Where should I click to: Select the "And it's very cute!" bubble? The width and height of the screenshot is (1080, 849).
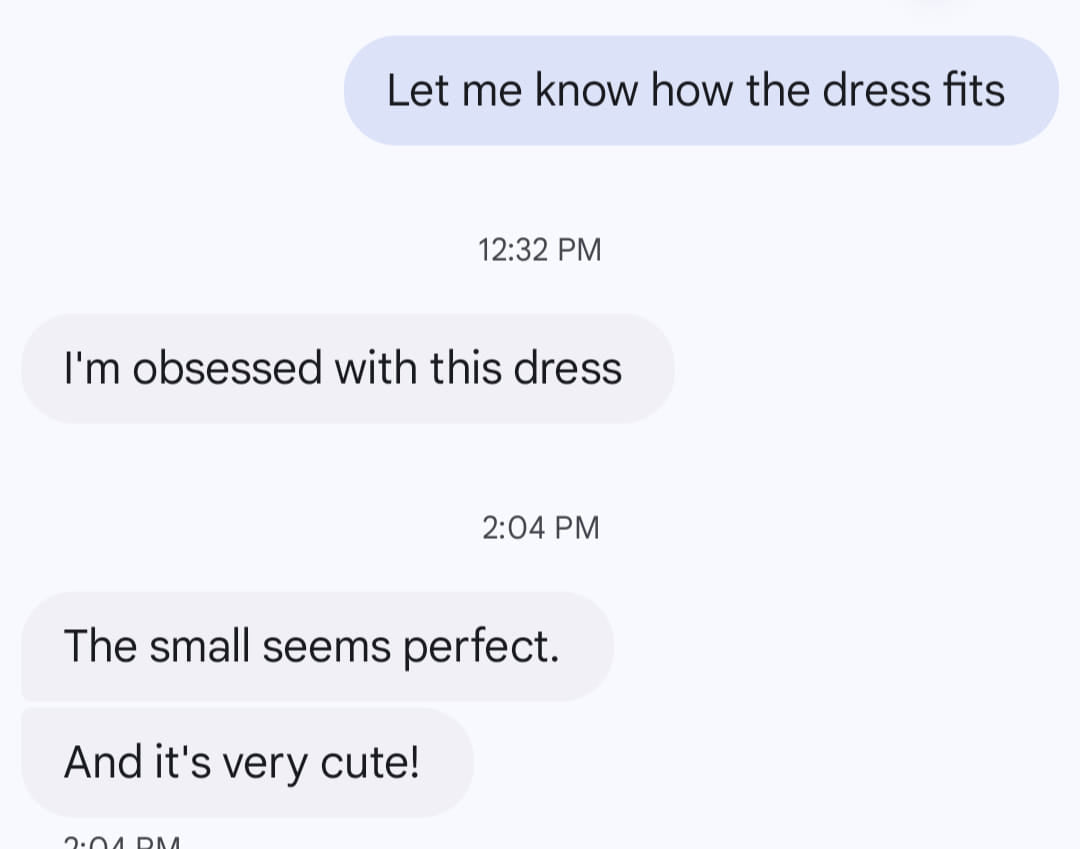pos(245,763)
